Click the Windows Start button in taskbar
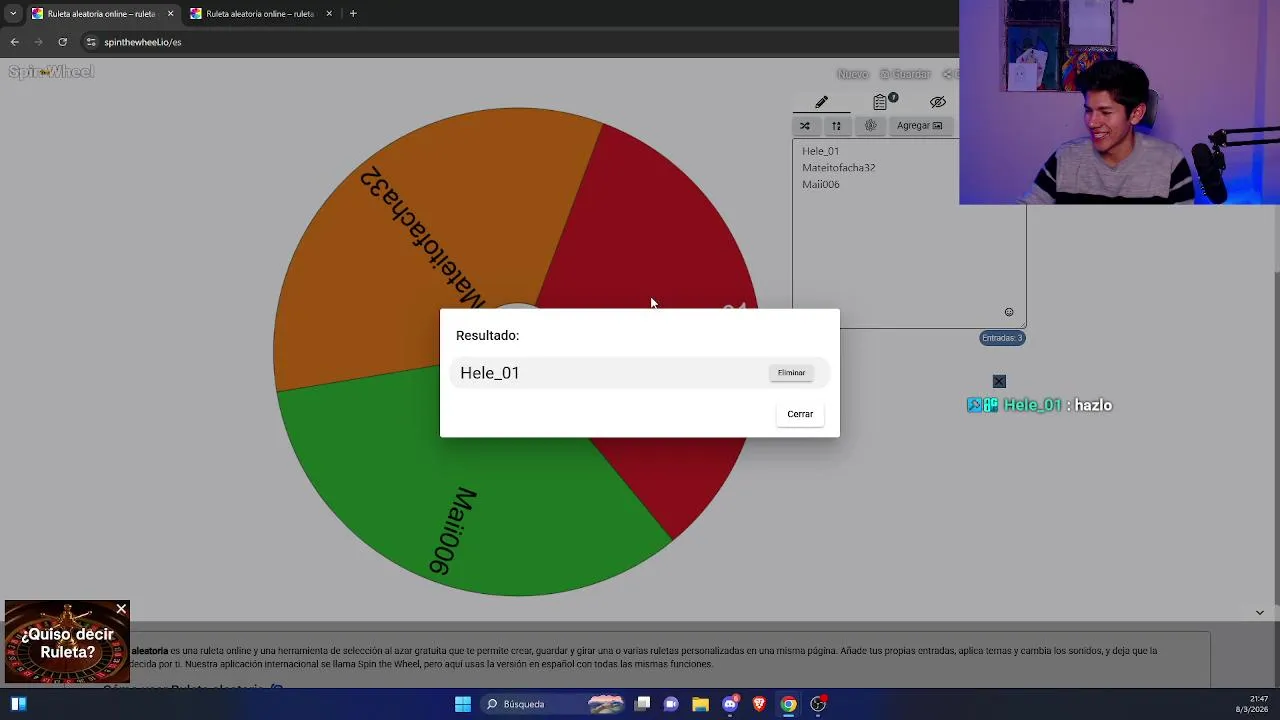The height and width of the screenshot is (720, 1280). [x=463, y=704]
